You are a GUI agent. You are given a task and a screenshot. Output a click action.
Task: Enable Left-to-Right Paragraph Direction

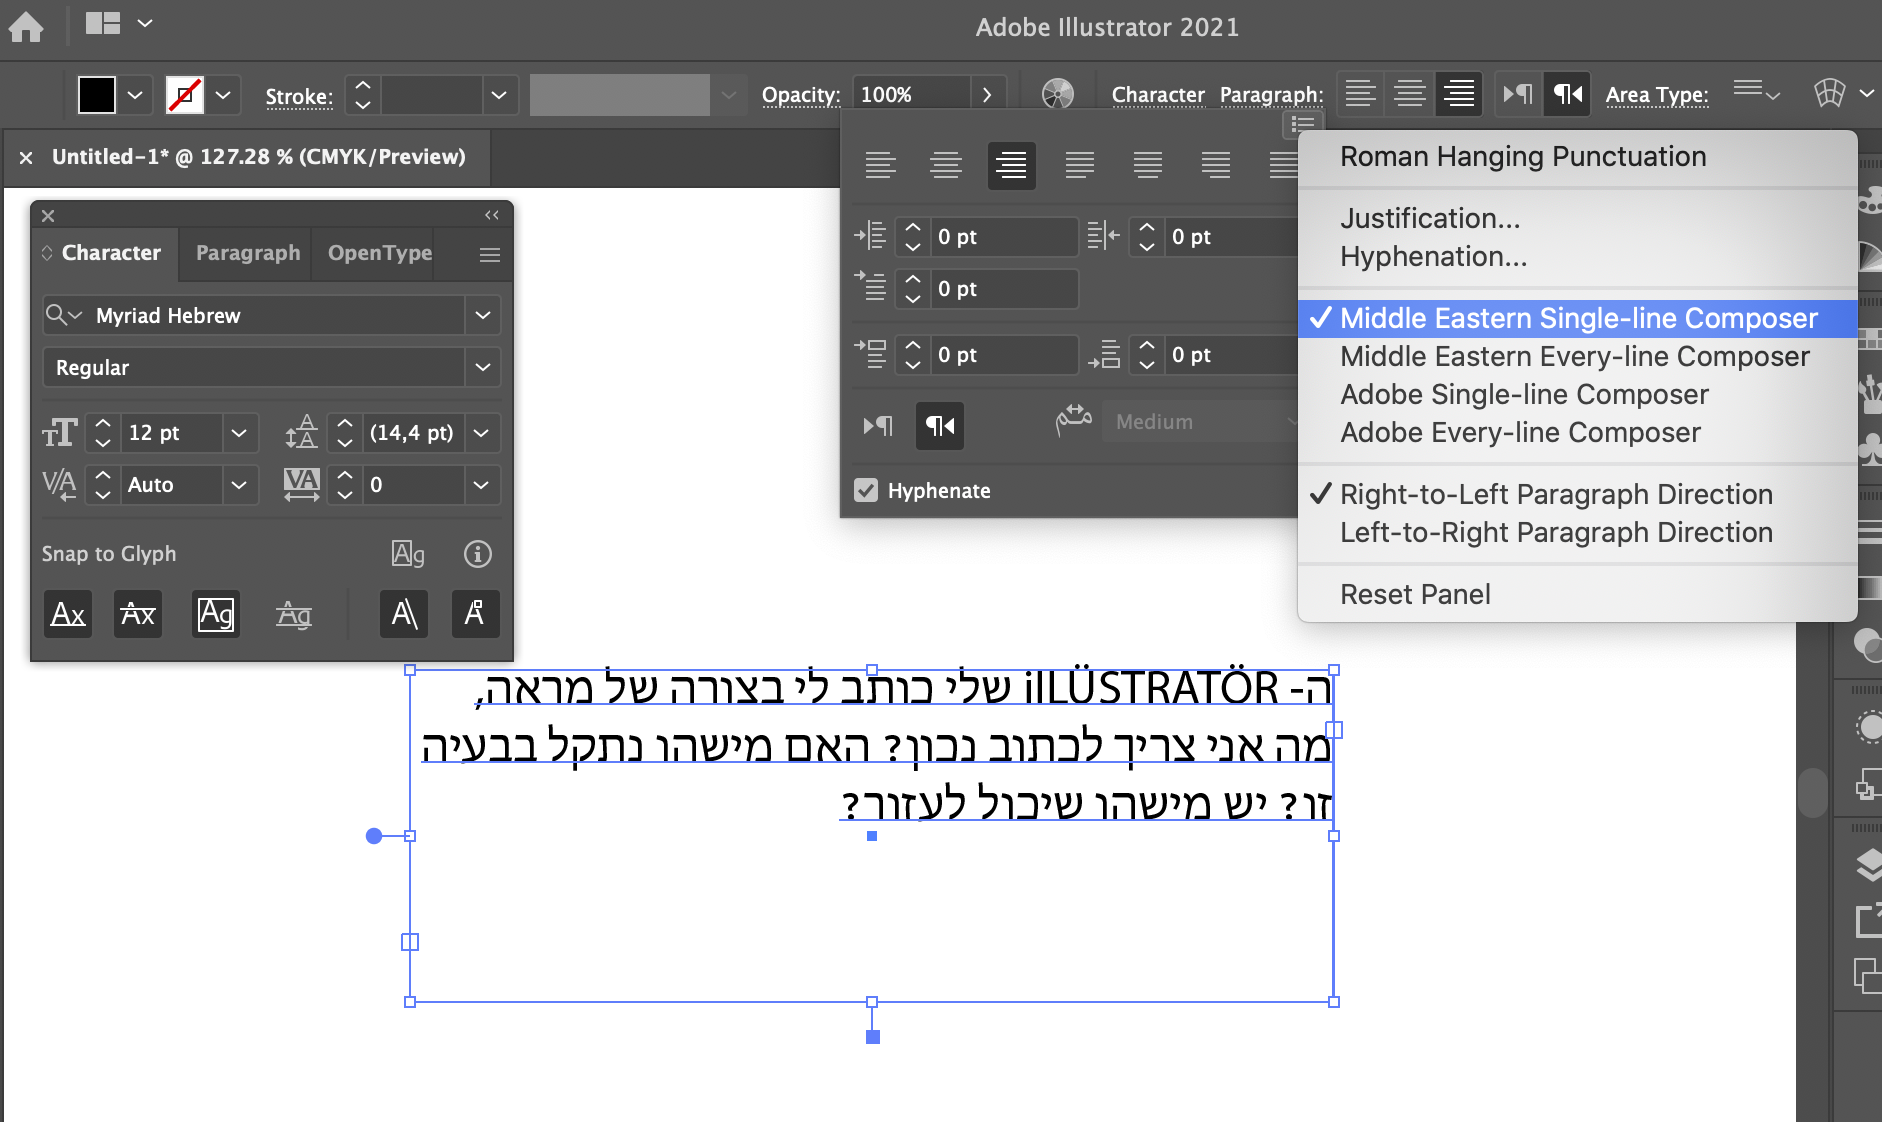point(1556,532)
